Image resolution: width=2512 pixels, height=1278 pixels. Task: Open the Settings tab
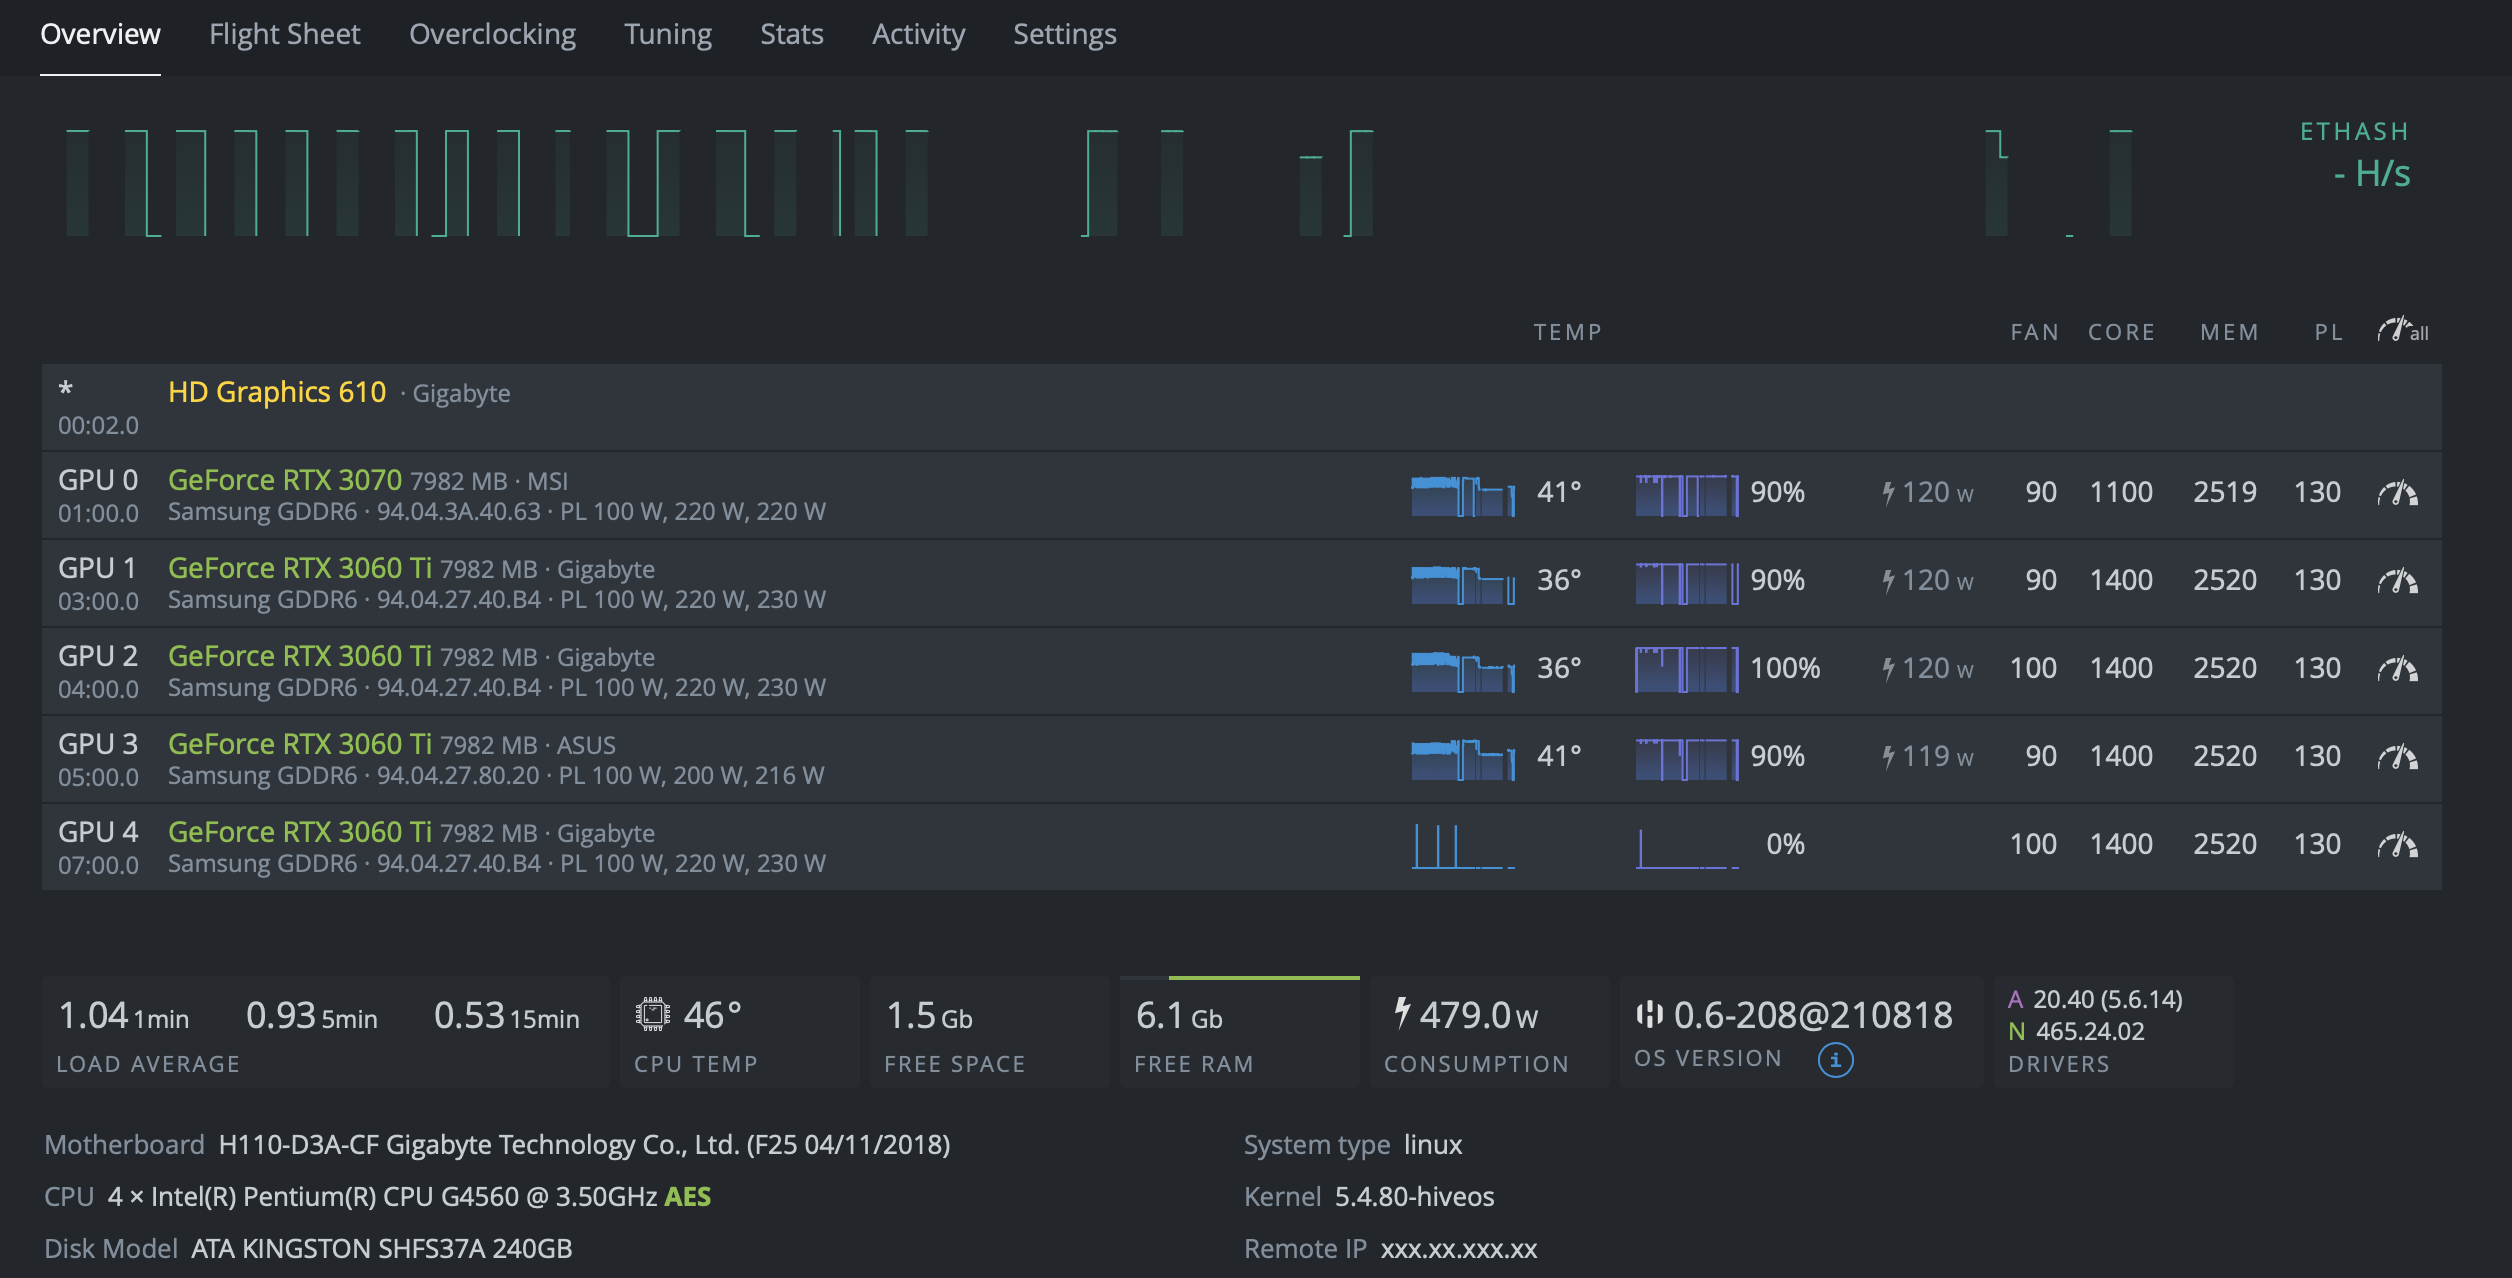click(x=1064, y=35)
